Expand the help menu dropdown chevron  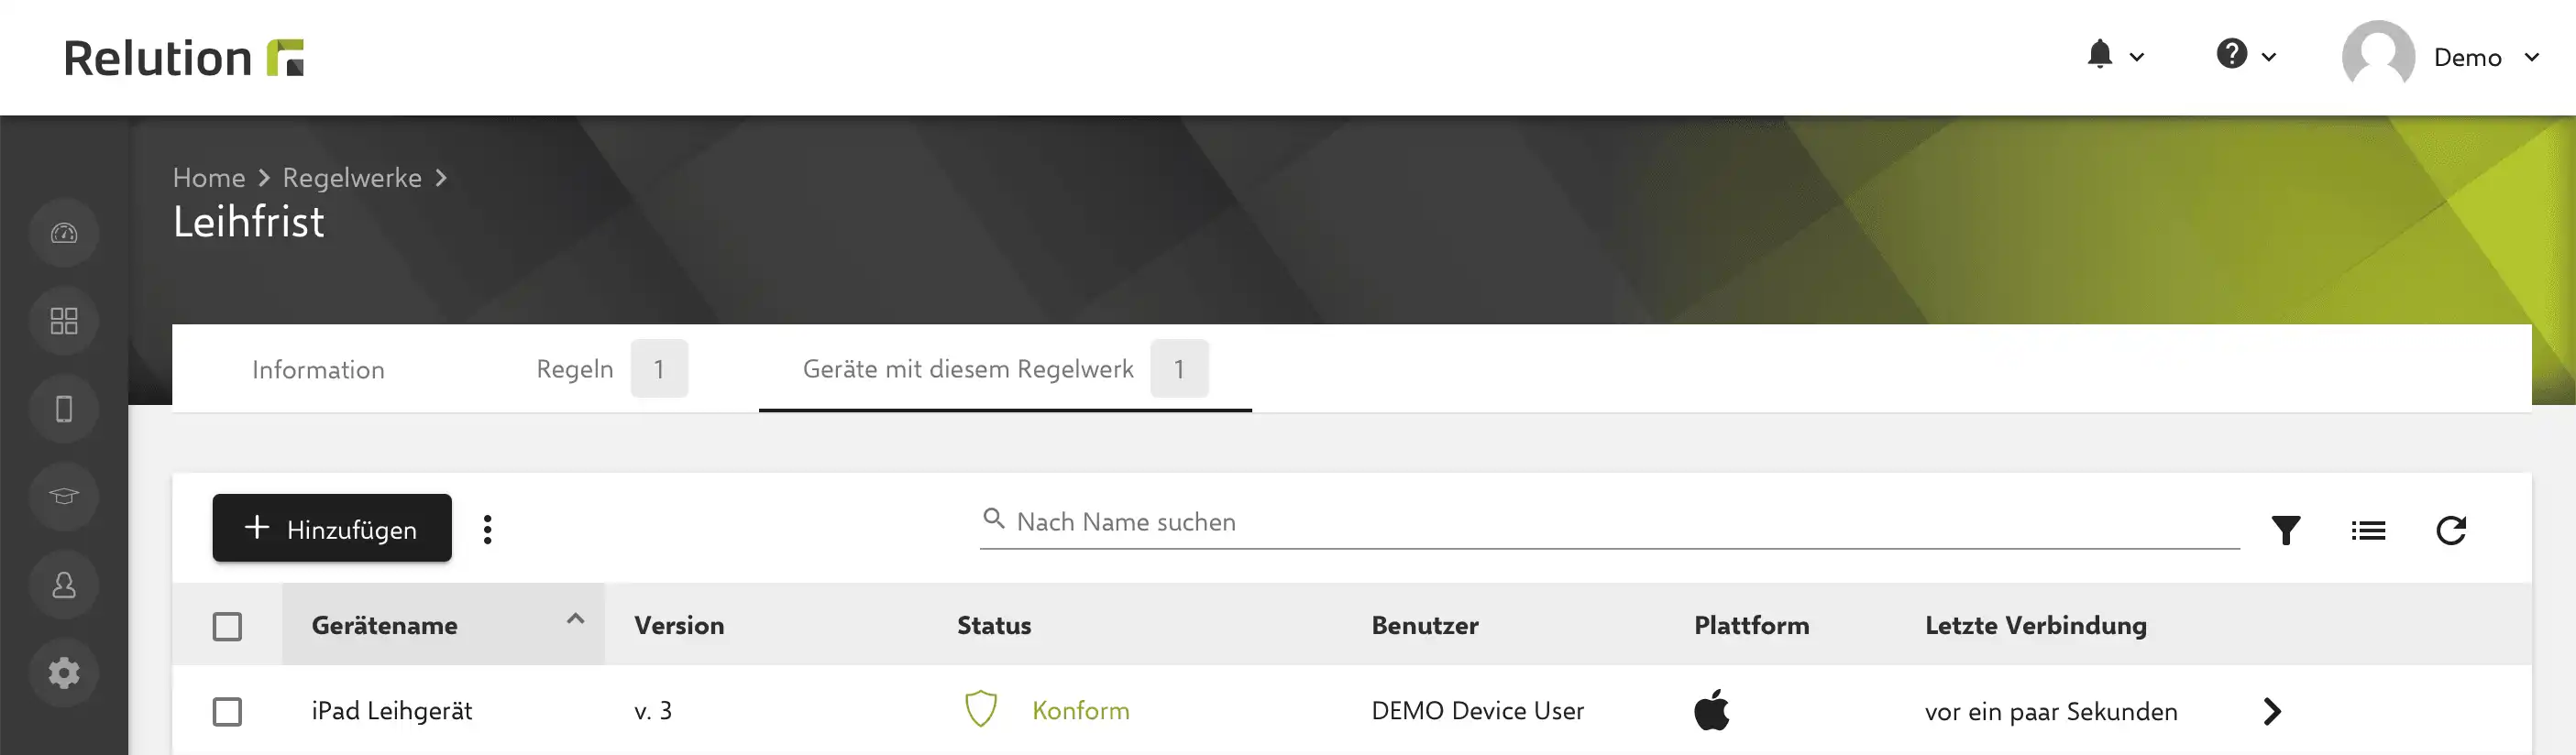2268,57
